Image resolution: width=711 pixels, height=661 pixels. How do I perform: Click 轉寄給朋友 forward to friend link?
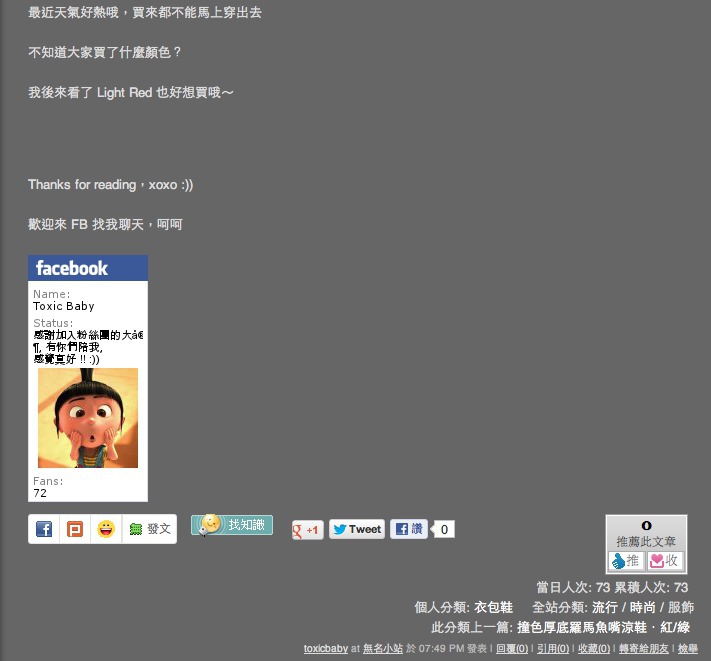(x=644, y=649)
